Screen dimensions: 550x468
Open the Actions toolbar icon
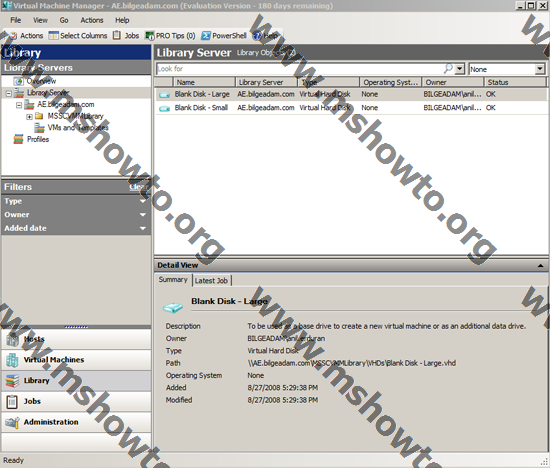click(13, 35)
